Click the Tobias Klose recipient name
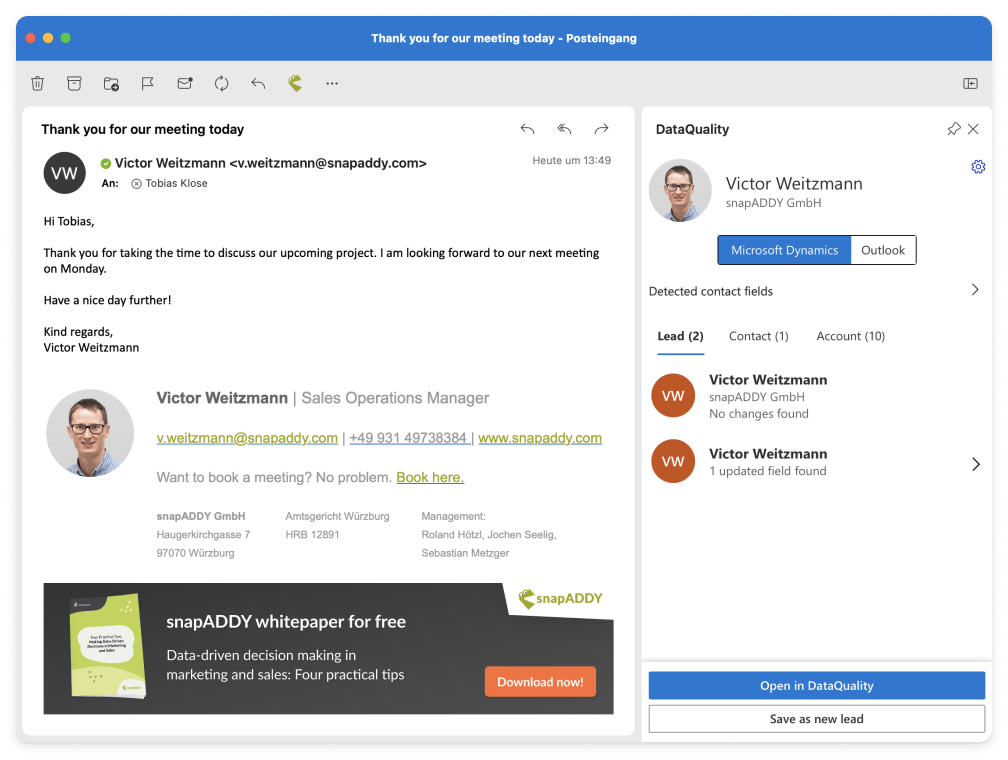 click(176, 184)
